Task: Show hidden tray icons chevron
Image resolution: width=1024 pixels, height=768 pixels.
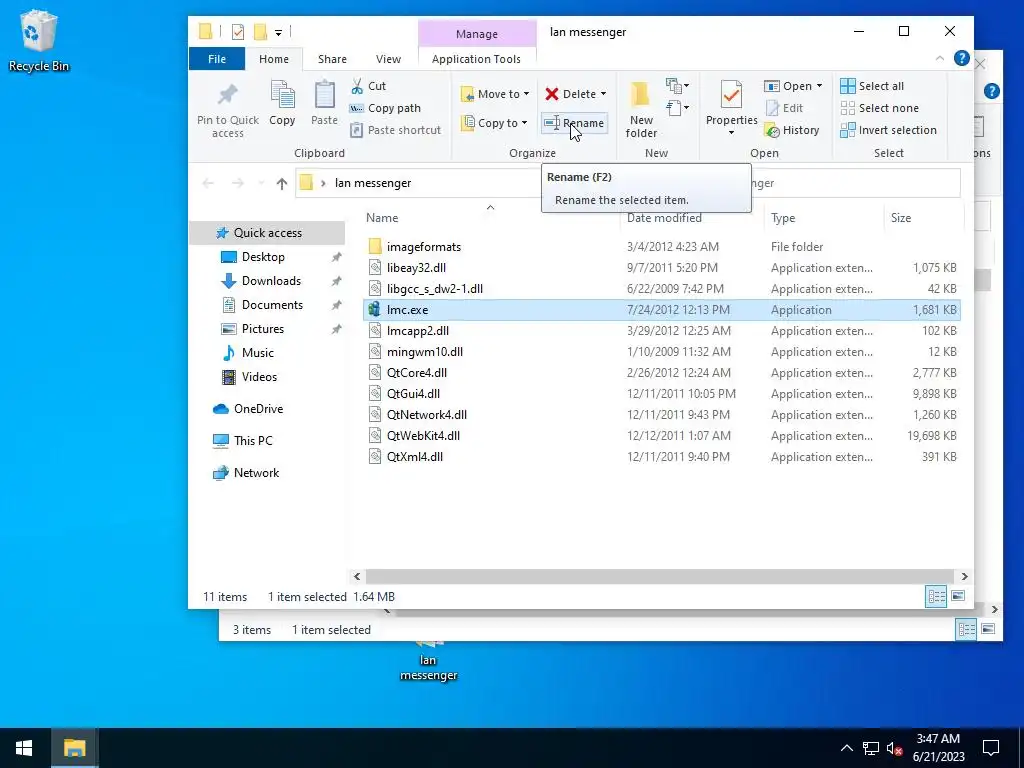Action: click(x=846, y=748)
